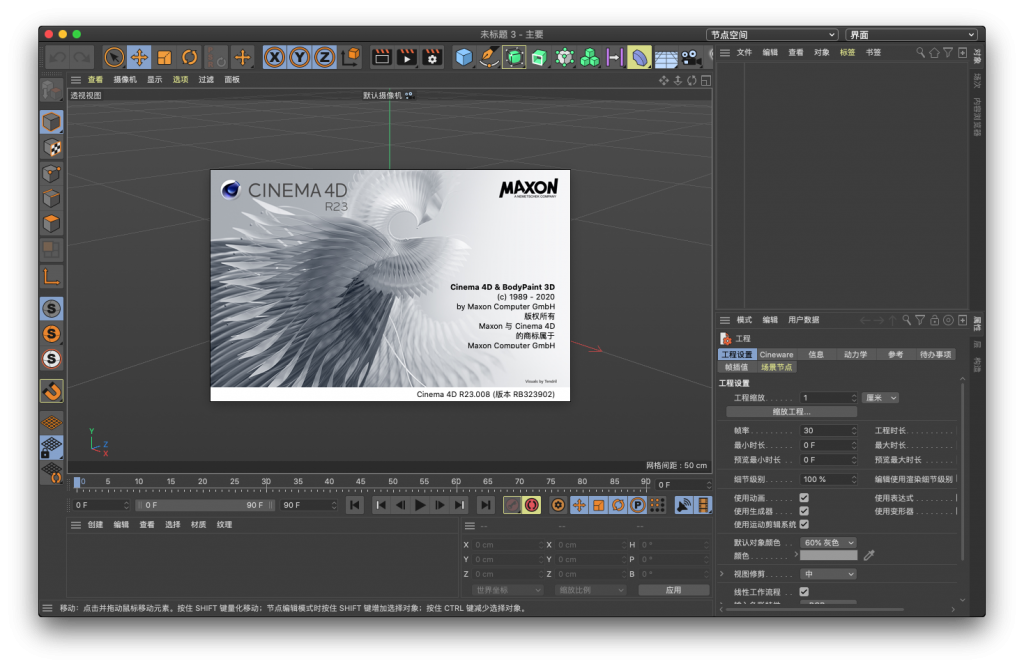Click the 缩放工程... button
Screen dimensions: 1024x668
pos(792,411)
